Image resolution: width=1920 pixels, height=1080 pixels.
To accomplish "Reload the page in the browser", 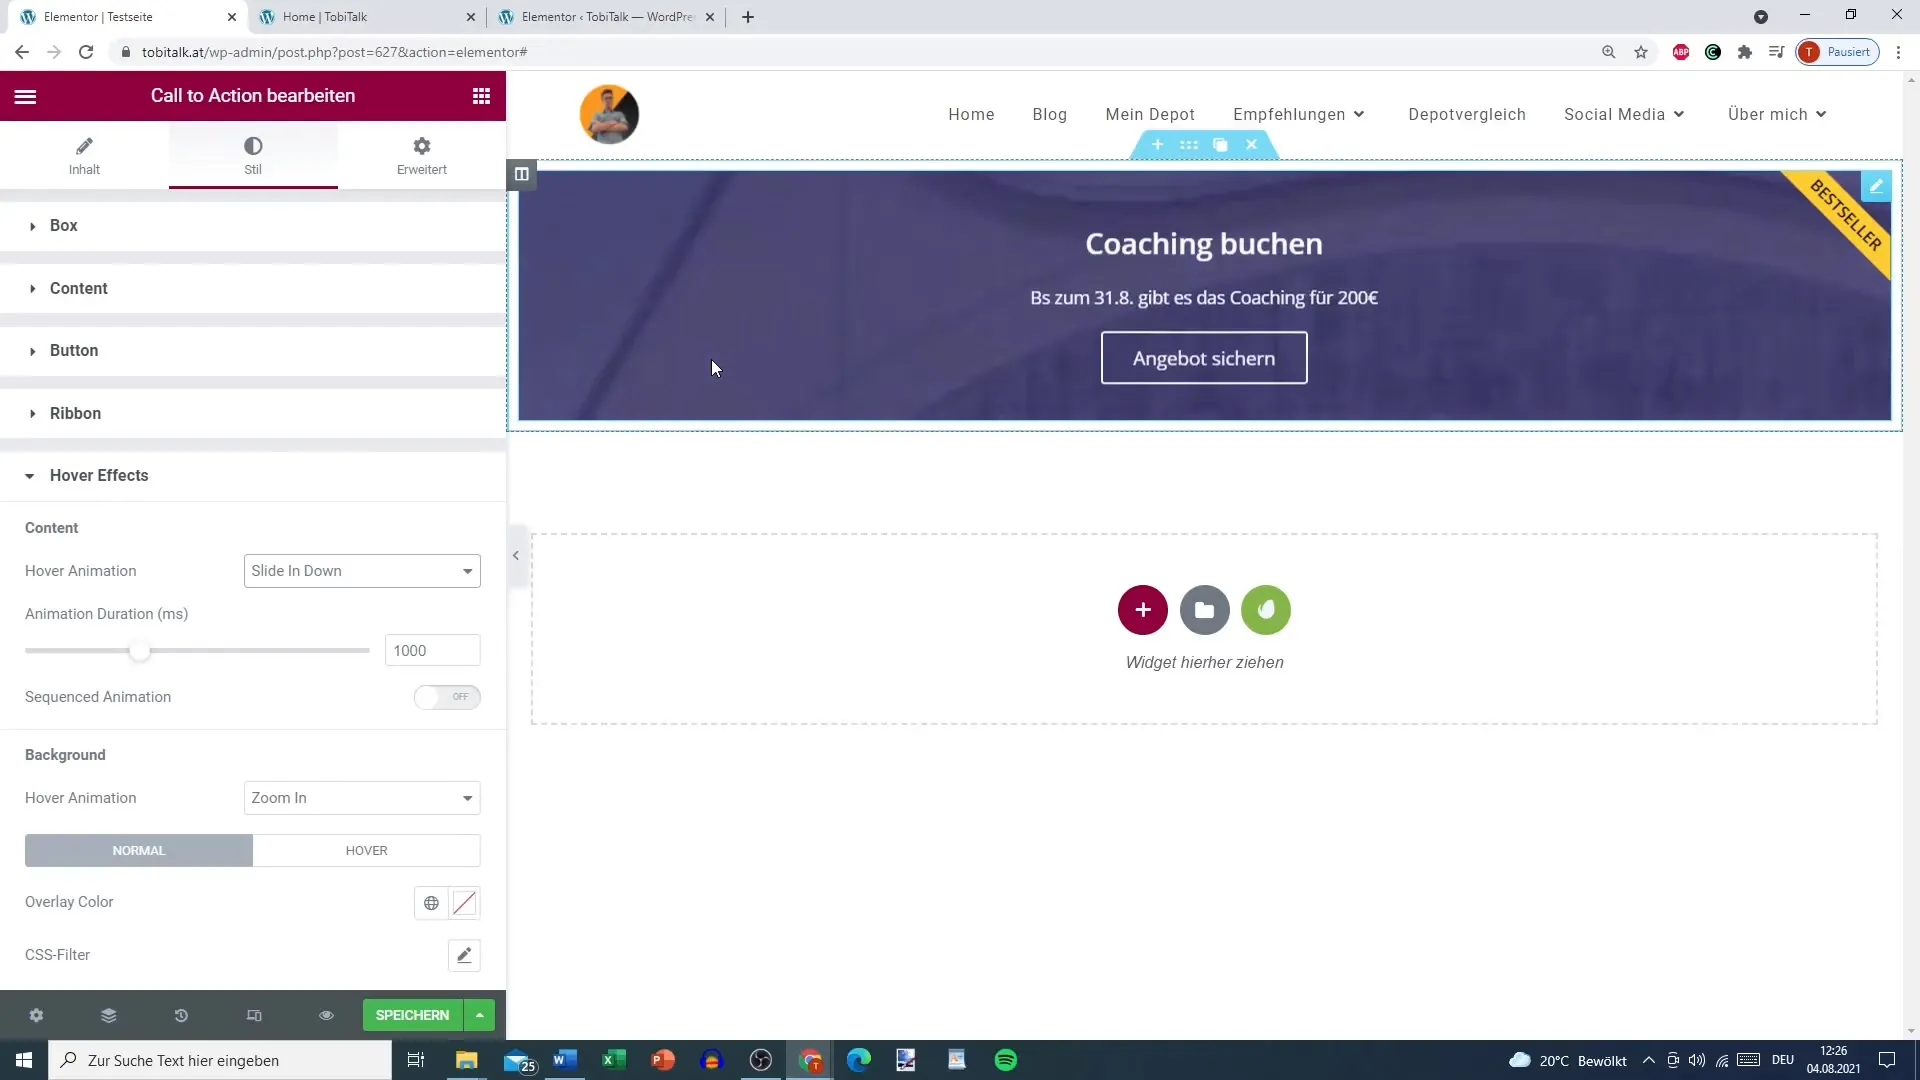I will click(86, 52).
